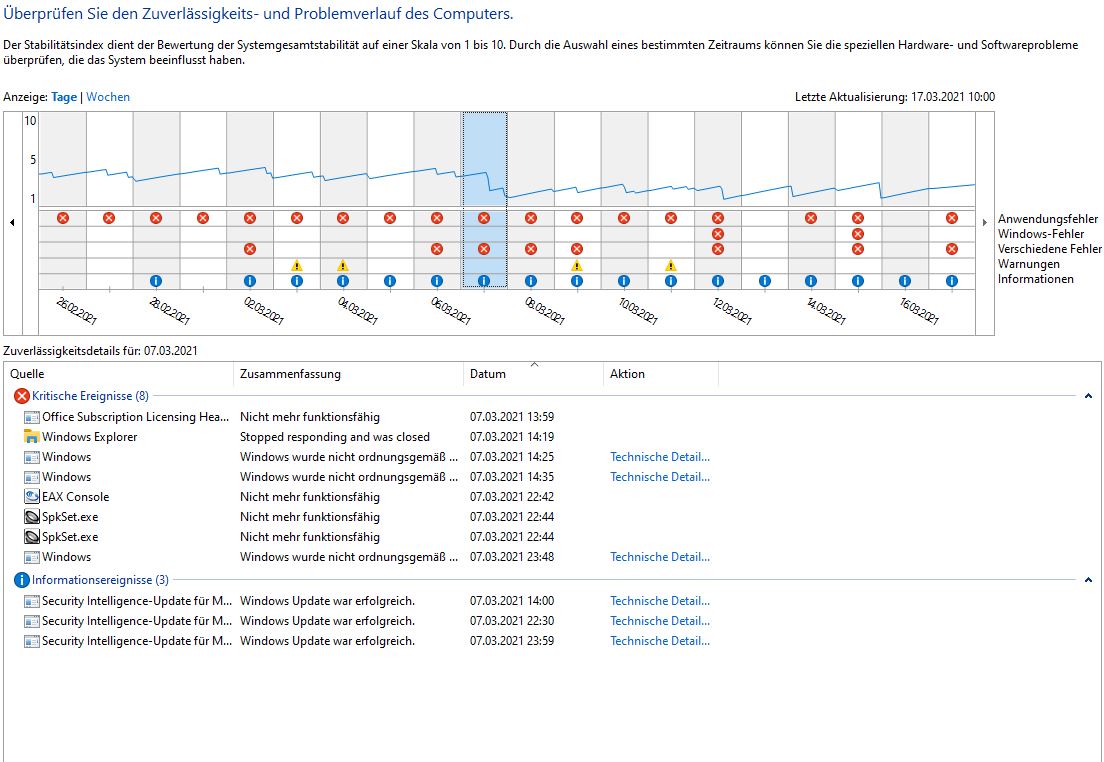Select the Verschiedene Fehler icon on 06.03.2021

point(437,249)
